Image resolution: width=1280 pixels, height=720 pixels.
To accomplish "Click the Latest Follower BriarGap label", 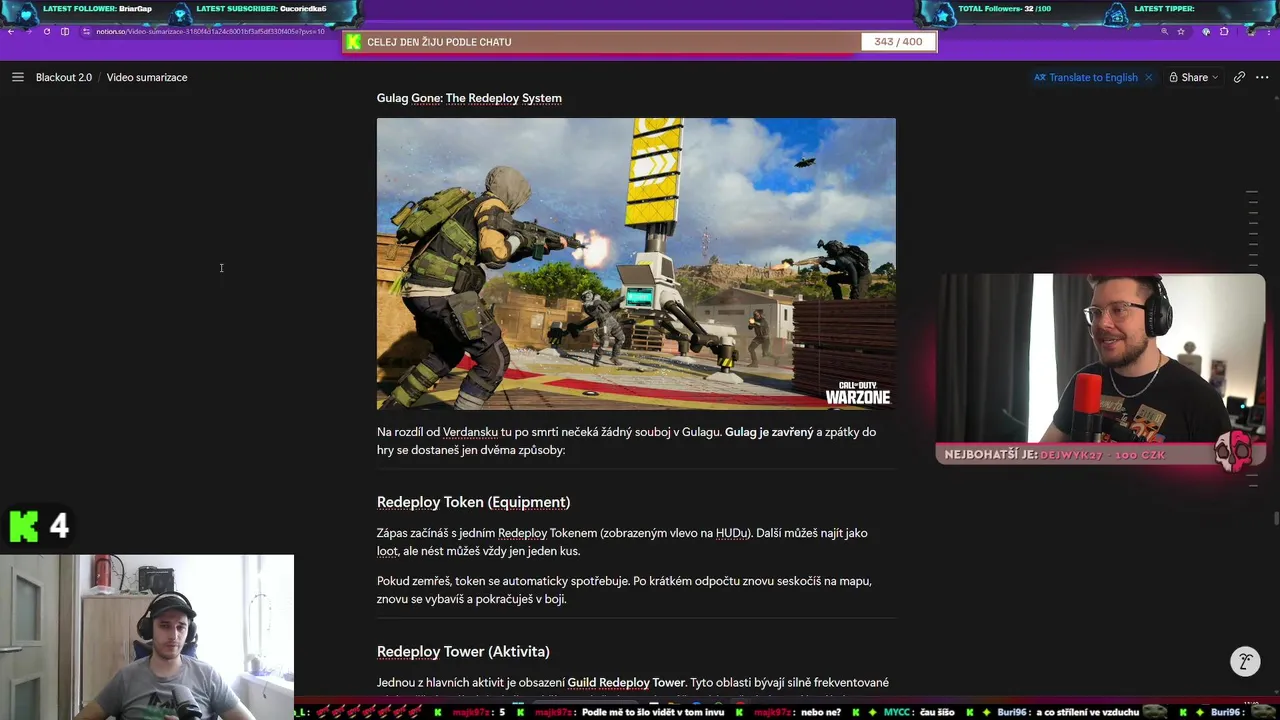I will pyautogui.click(x=97, y=9).
